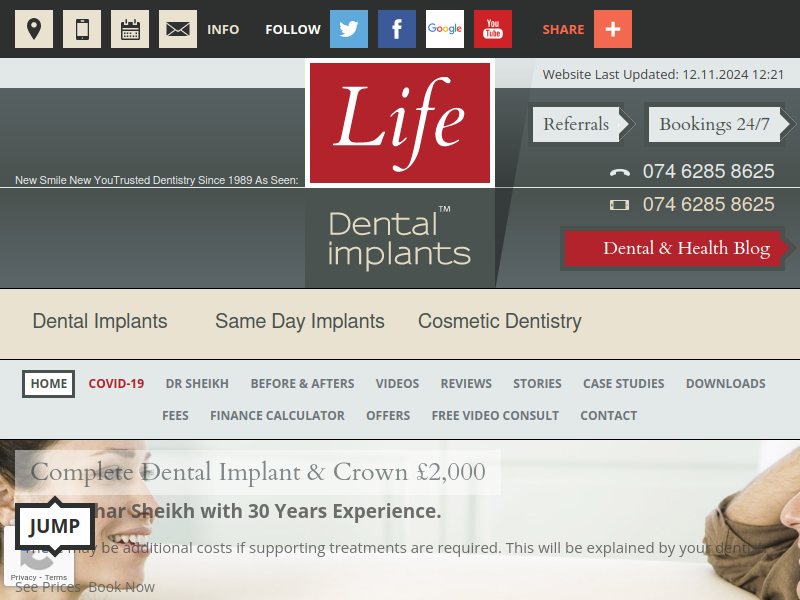Click the Life red logo
This screenshot has height=600, width=800.
tap(400, 123)
